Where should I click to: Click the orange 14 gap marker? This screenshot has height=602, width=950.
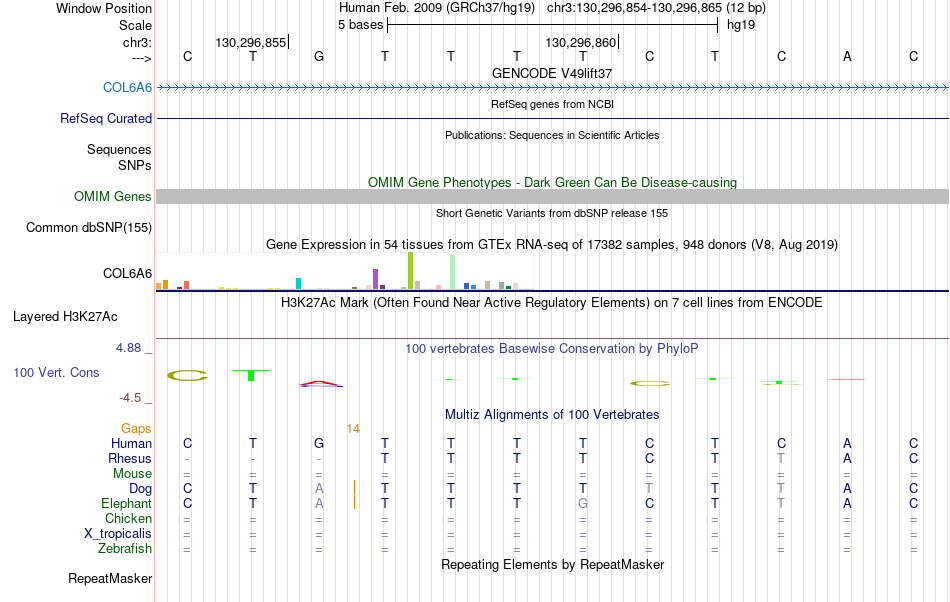[353, 429]
